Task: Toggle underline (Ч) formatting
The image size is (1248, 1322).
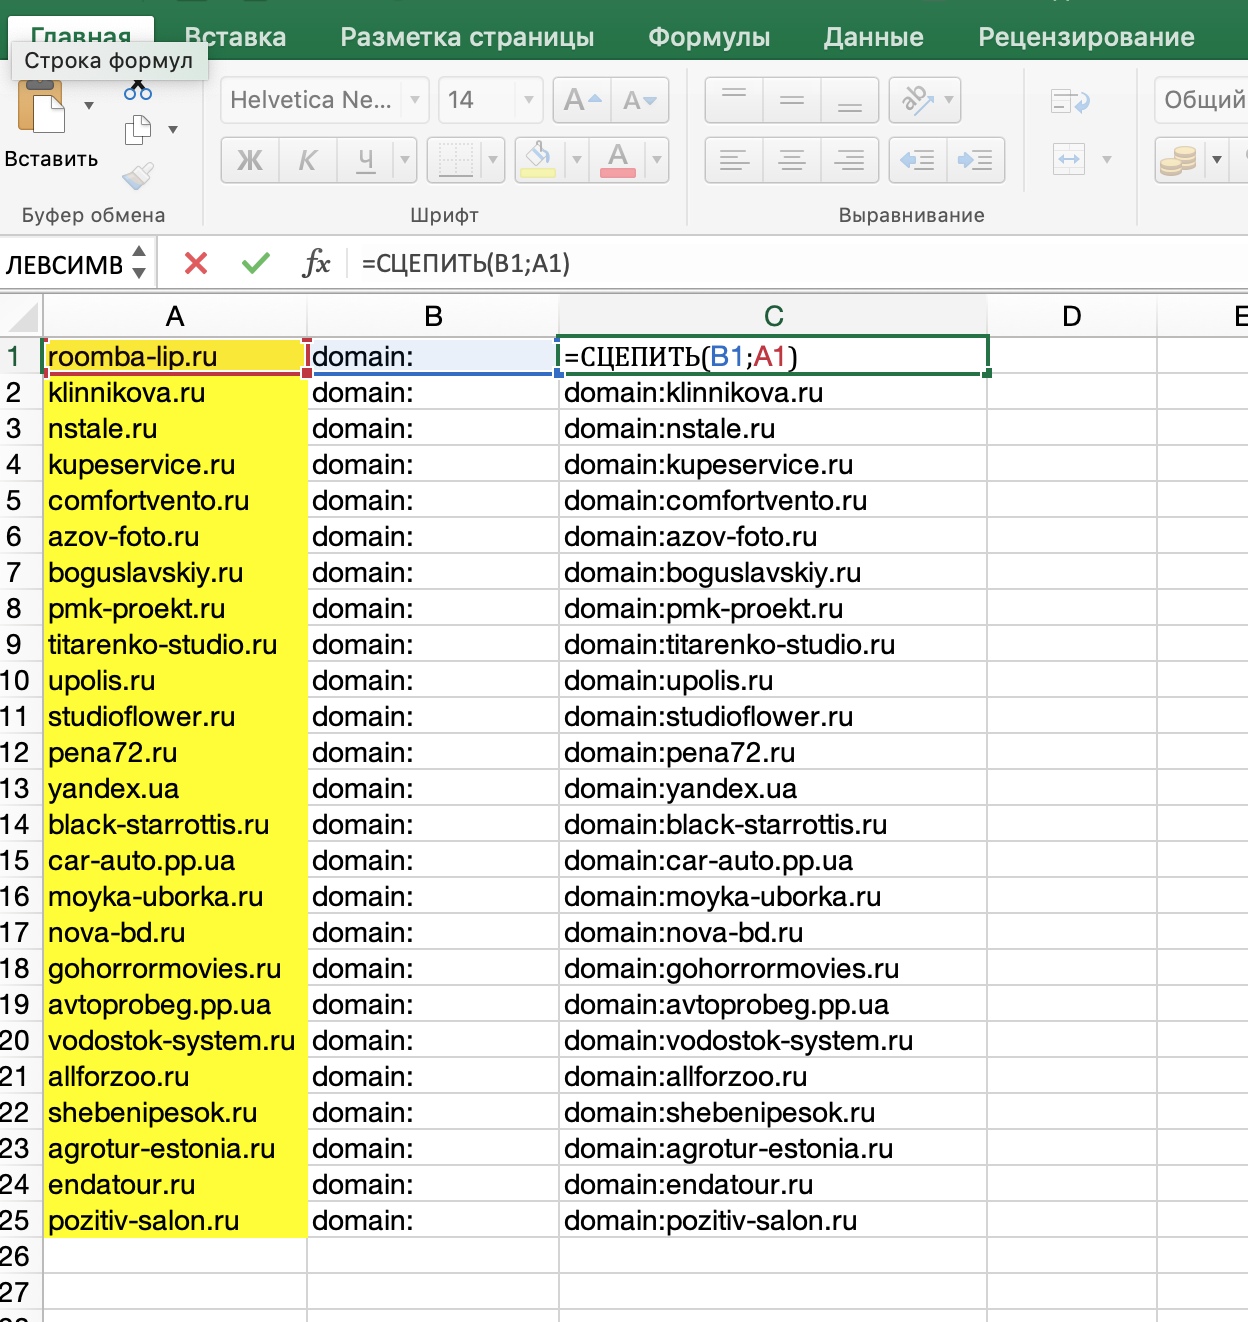Action: click(366, 160)
